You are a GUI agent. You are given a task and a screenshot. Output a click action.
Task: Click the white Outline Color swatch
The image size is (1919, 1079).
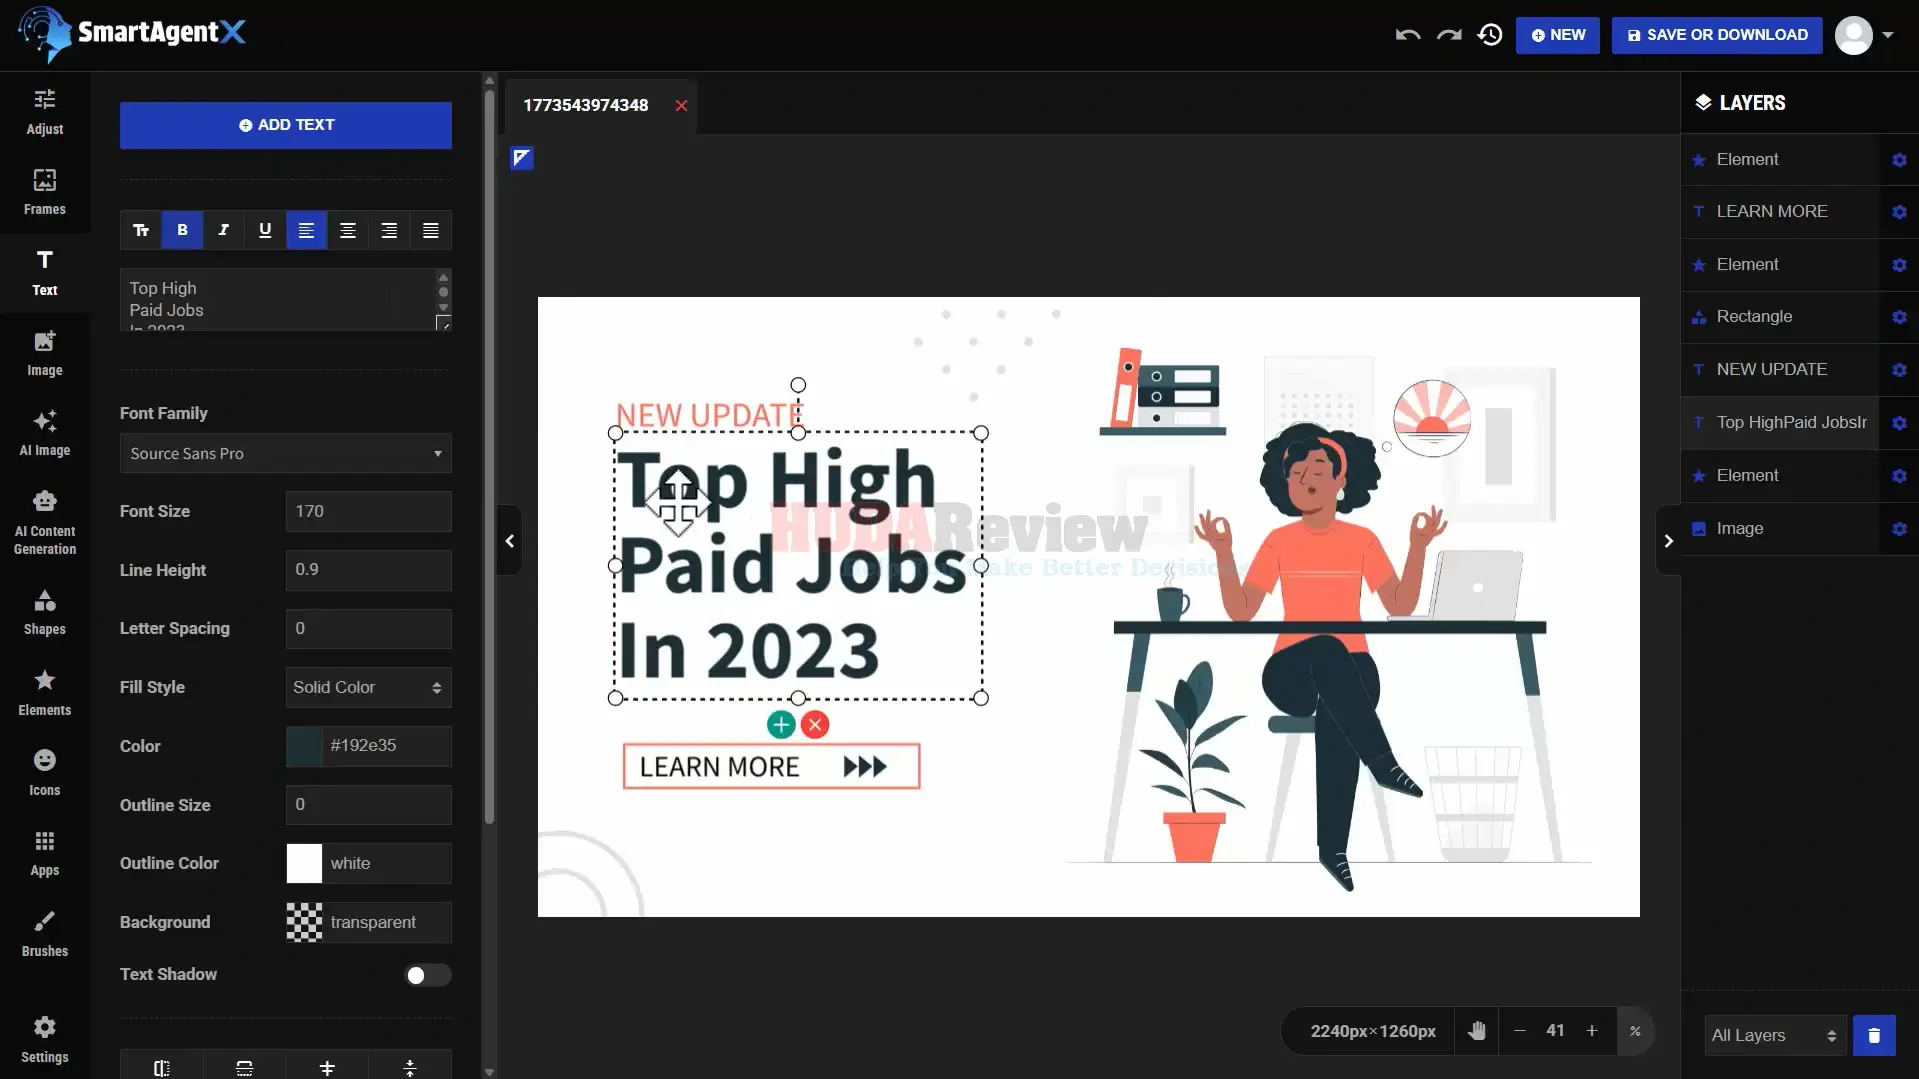click(x=304, y=864)
